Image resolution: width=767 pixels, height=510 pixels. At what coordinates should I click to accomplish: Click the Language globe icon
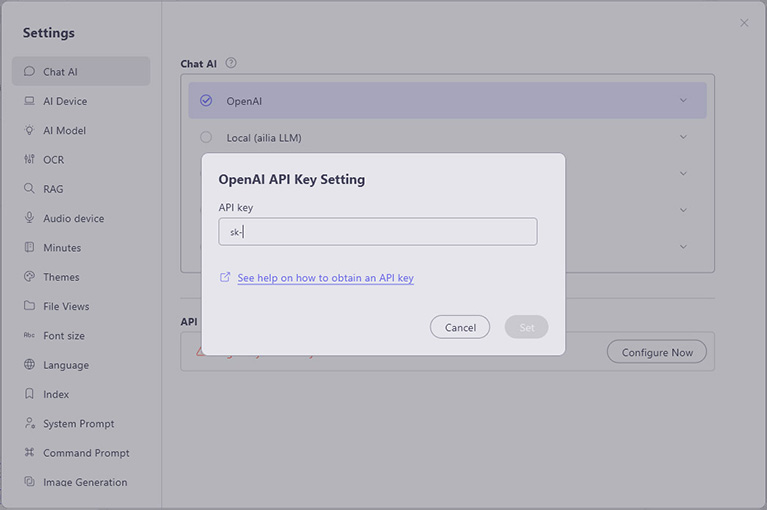pos(29,365)
